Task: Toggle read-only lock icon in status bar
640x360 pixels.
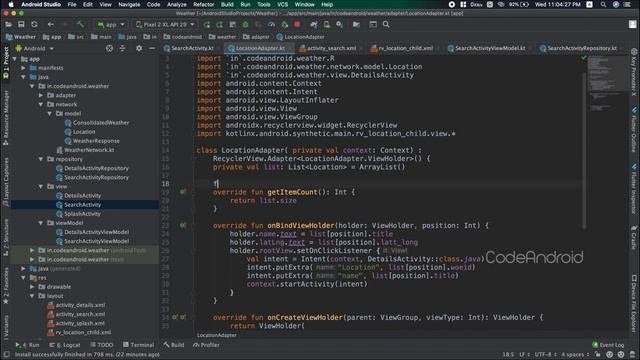Action: pyautogui.click(x=598, y=354)
